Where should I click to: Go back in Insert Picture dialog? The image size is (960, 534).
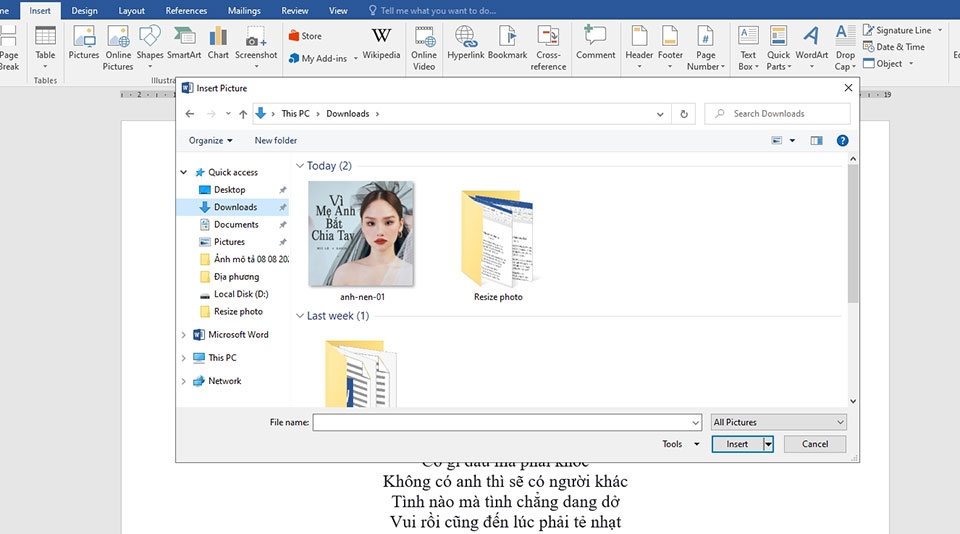190,114
